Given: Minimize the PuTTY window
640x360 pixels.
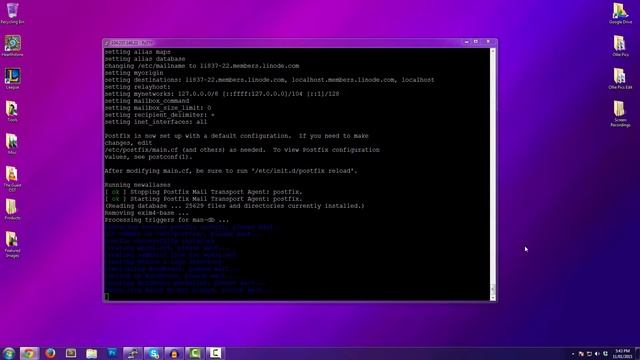Looking at the screenshot, I should 467,42.
